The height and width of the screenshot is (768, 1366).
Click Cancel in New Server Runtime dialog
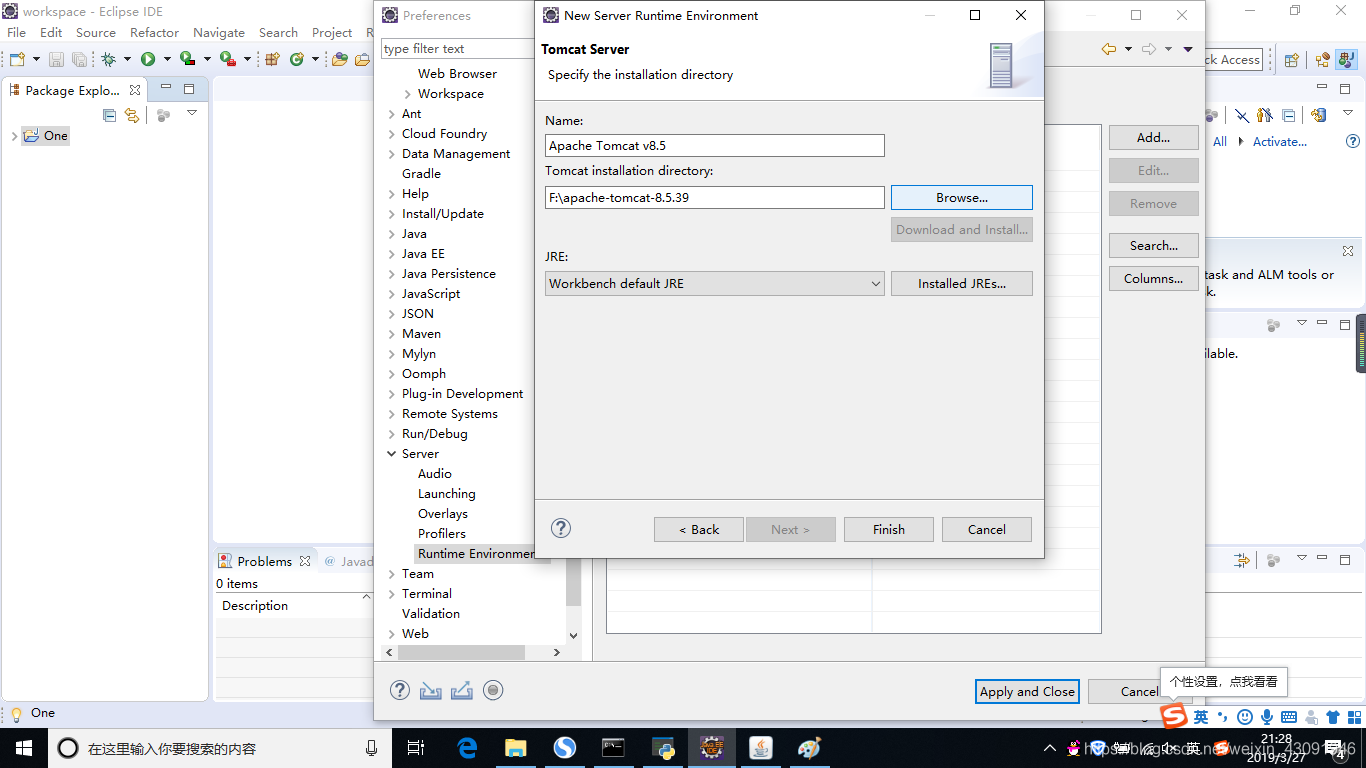986,529
